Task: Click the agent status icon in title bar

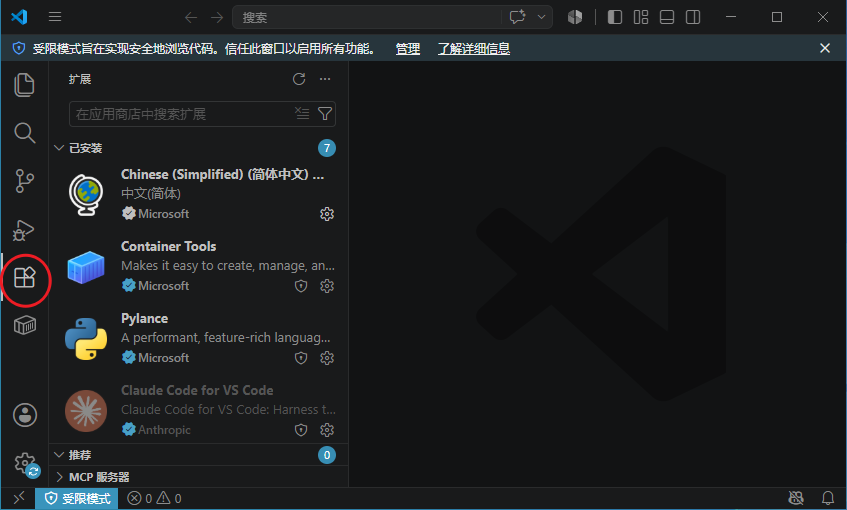Action: pyautogui.click(x=575, y=17)
